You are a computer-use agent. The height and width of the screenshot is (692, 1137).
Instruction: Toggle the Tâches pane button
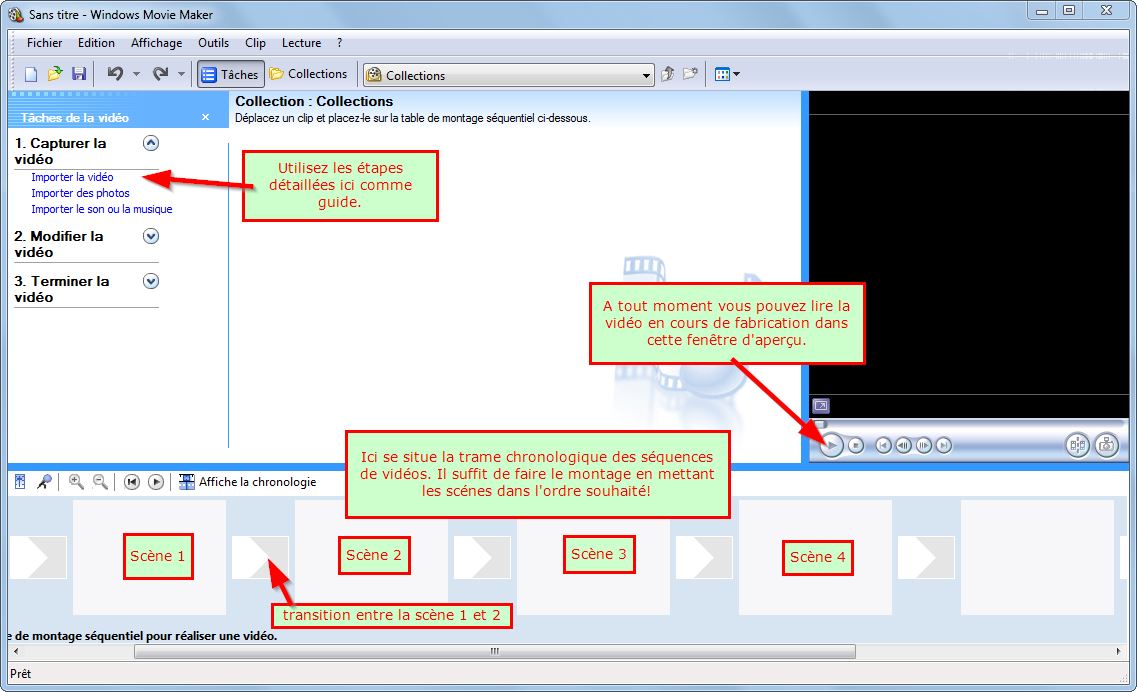229,74
